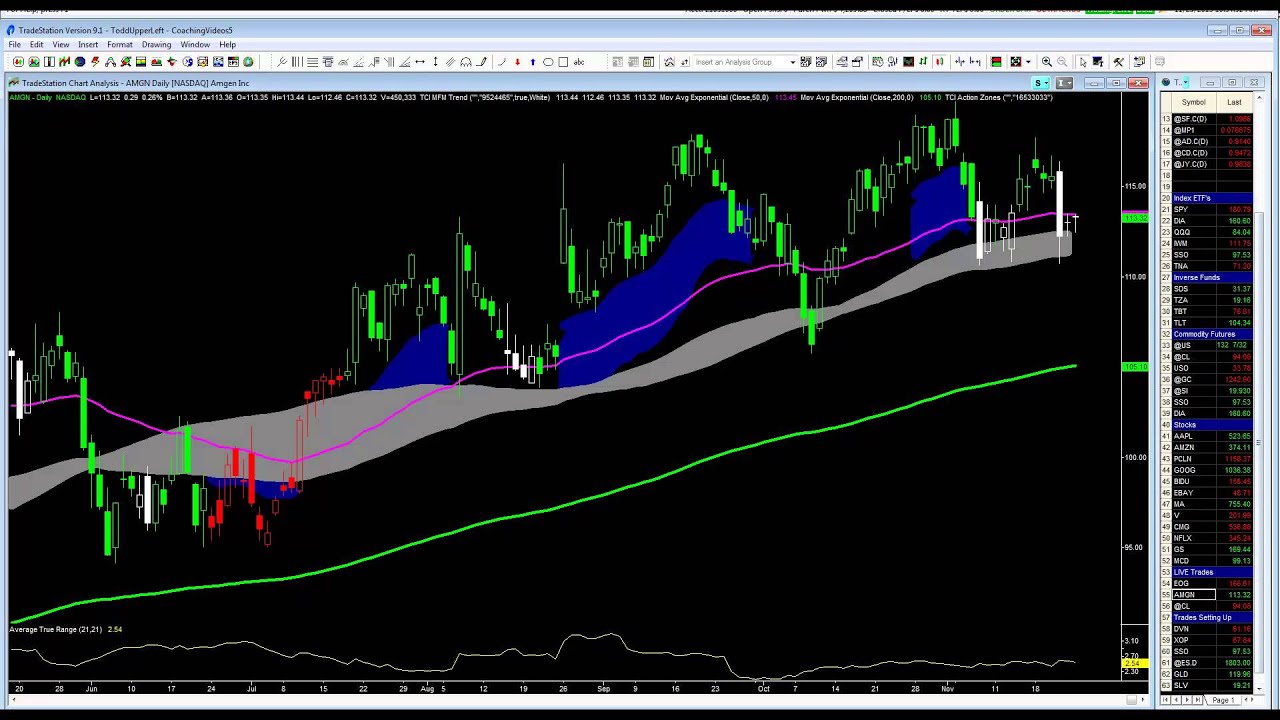Image resolution: width=1280 pixels, height=720 pixels.
Task: Open the View menu
Action: (x=61, y=45)
